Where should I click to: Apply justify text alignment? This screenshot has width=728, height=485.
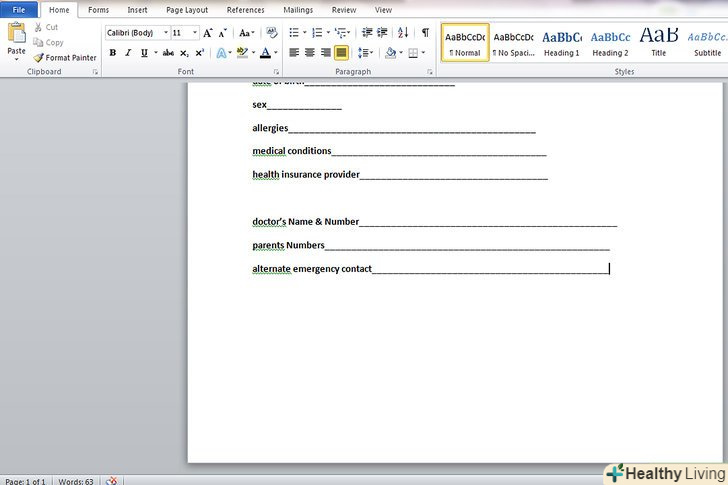pyautogui.click(x=341, y=53)
